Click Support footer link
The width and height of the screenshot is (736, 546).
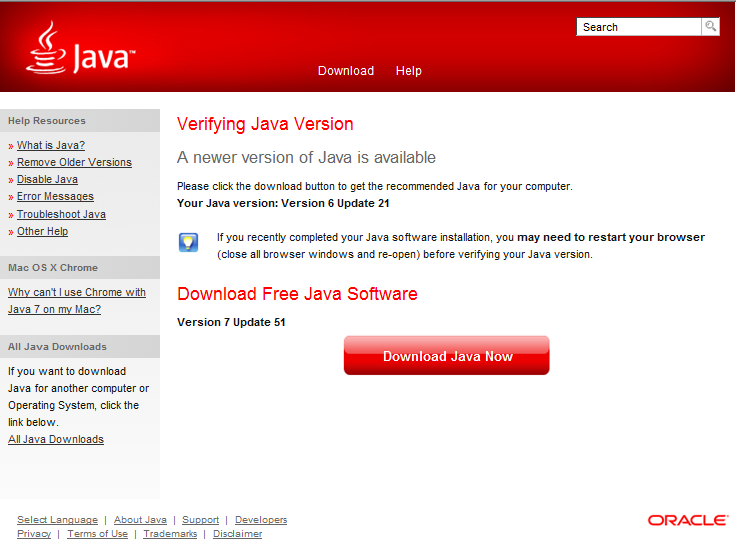click(200, 520)
